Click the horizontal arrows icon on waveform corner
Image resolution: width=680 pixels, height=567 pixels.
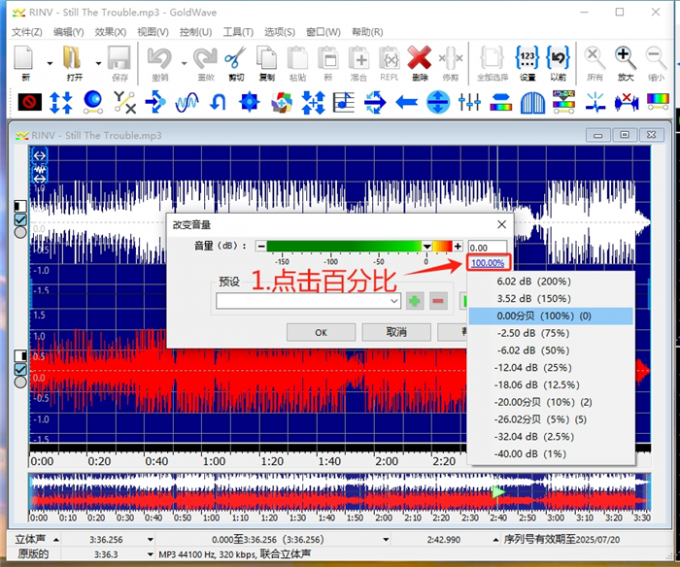pyautogui.click(x=39, y=155)
